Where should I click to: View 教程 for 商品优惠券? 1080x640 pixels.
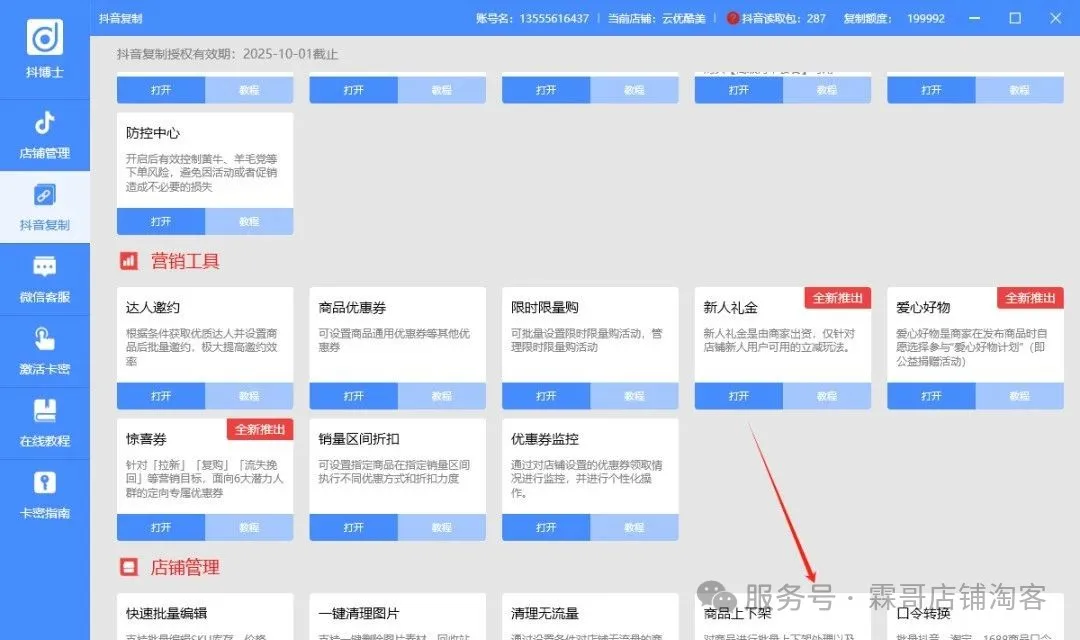[441, 396]
